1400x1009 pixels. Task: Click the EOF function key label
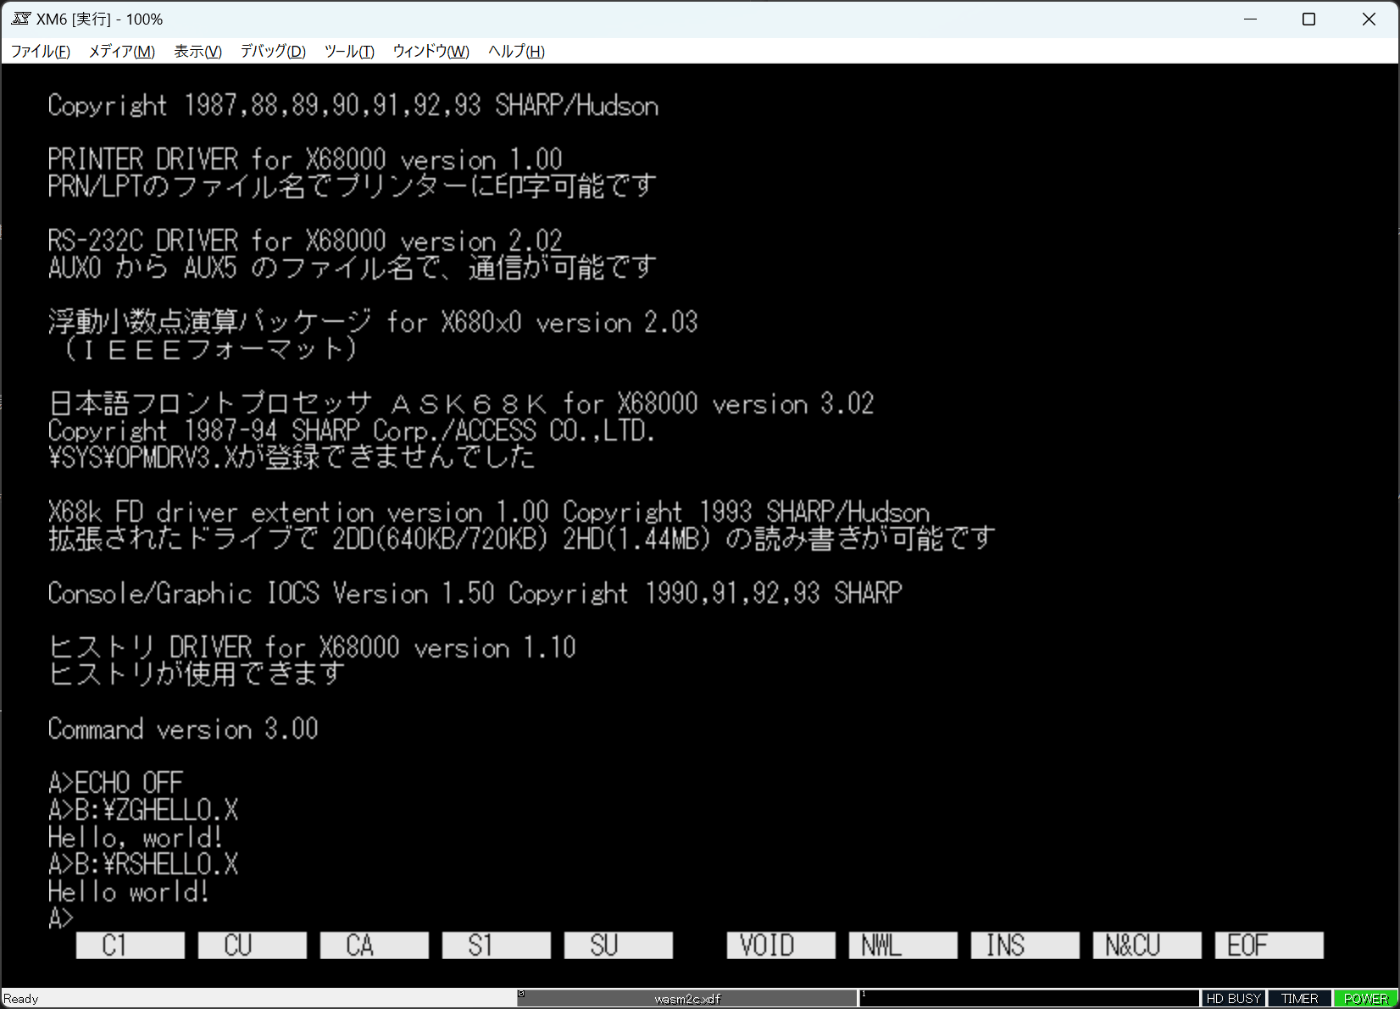tap(1269, 945)
